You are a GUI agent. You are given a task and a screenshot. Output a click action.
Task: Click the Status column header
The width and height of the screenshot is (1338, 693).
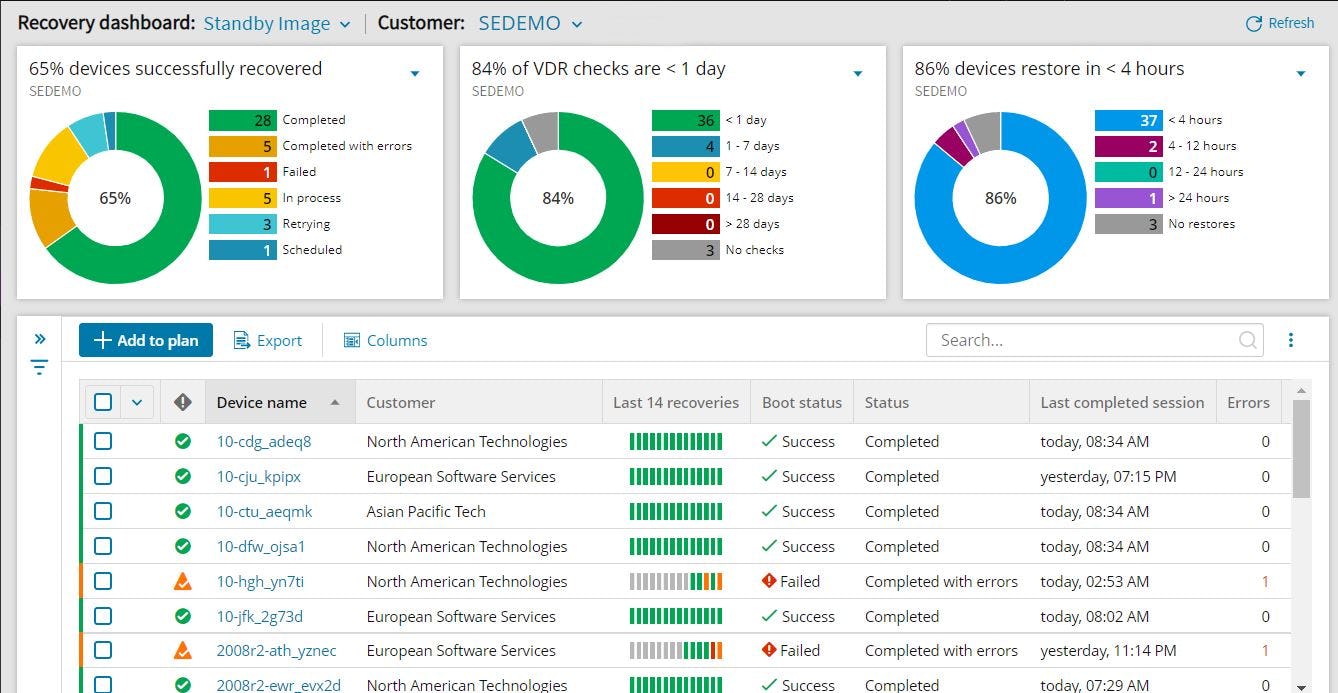tap(889, 401)
